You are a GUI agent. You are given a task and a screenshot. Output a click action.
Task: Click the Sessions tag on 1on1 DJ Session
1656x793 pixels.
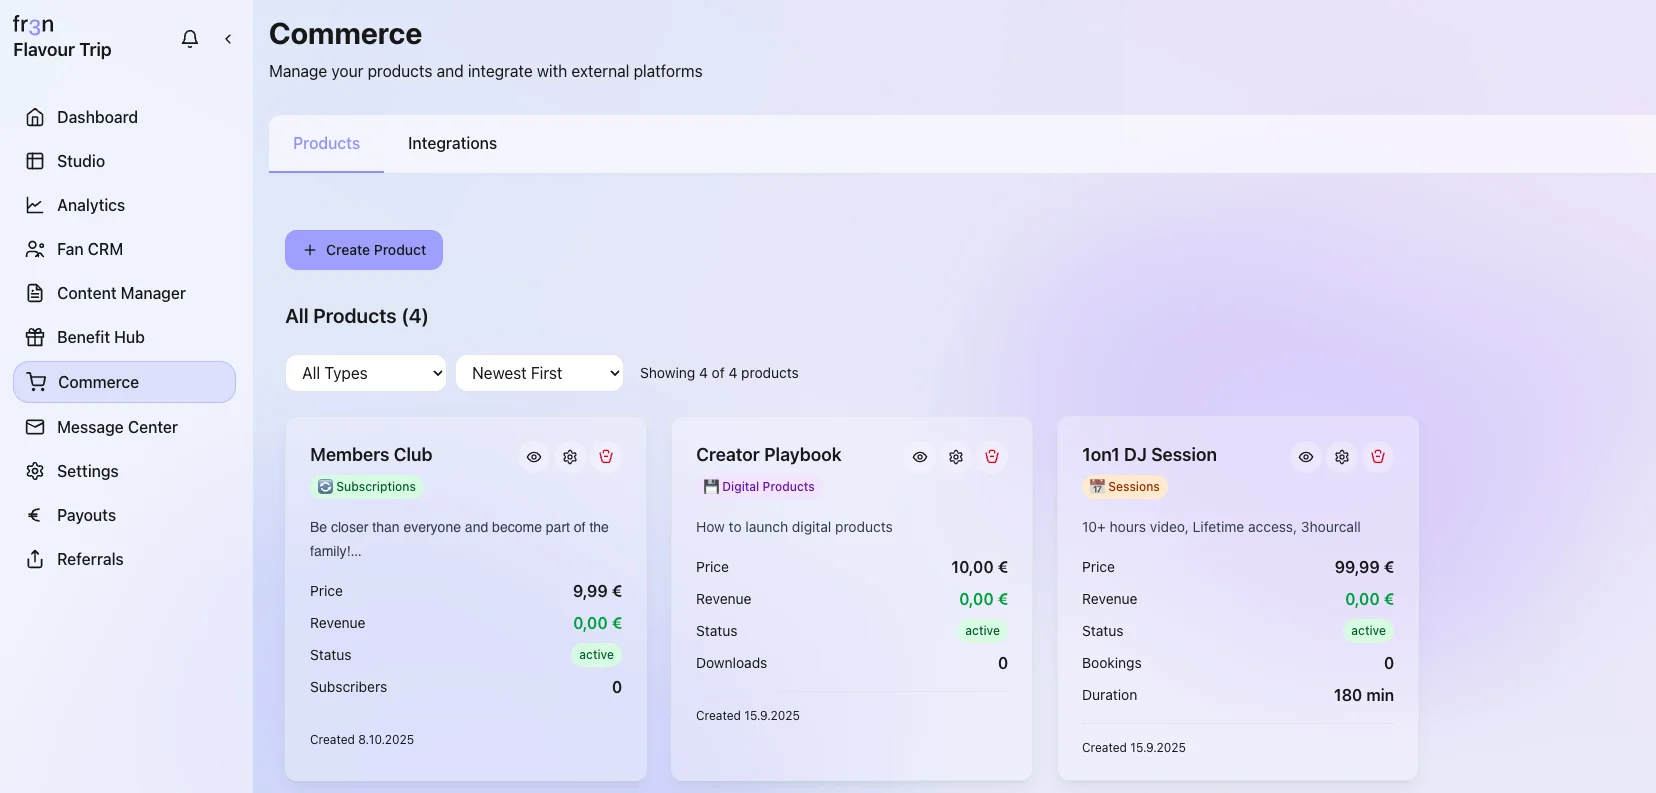(x=1125, y=487)
